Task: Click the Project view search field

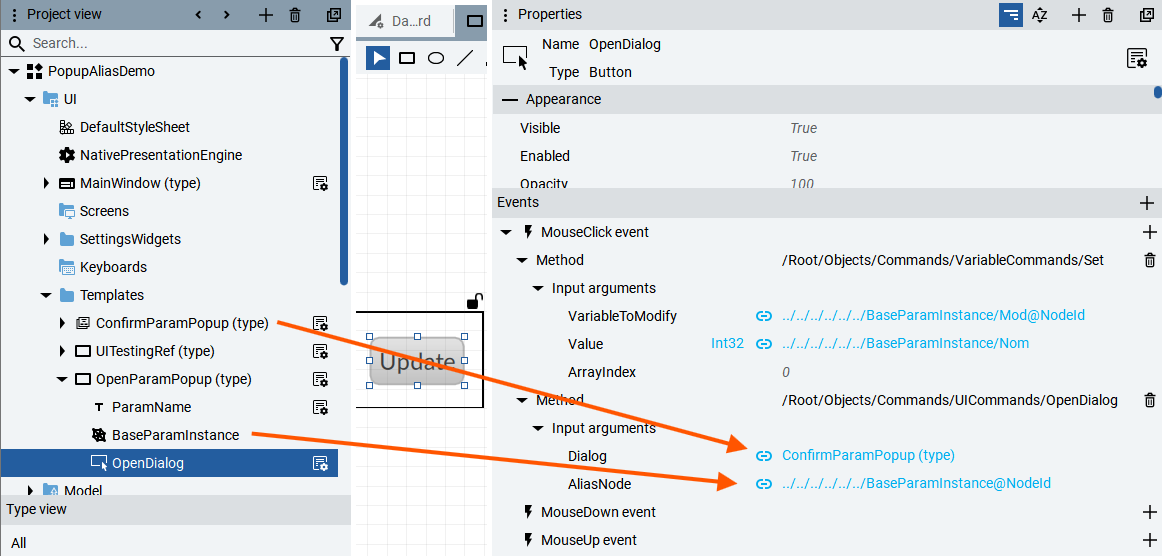Action: tap(178, 44)
